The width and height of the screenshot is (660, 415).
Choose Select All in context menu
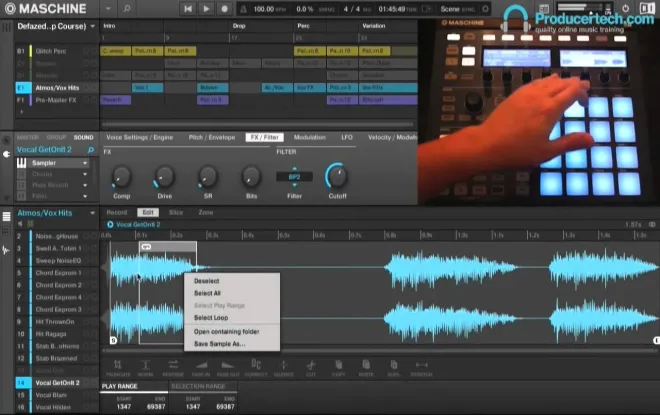(x=207, y=293)
